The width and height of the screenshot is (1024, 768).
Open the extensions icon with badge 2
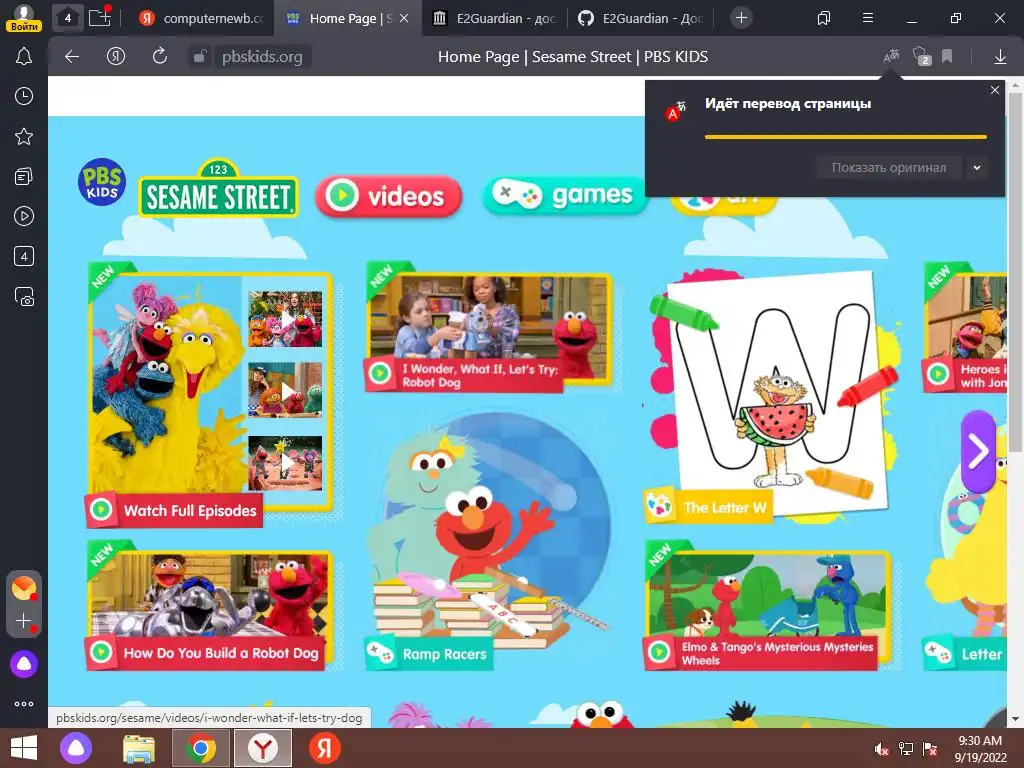[921, 57]
